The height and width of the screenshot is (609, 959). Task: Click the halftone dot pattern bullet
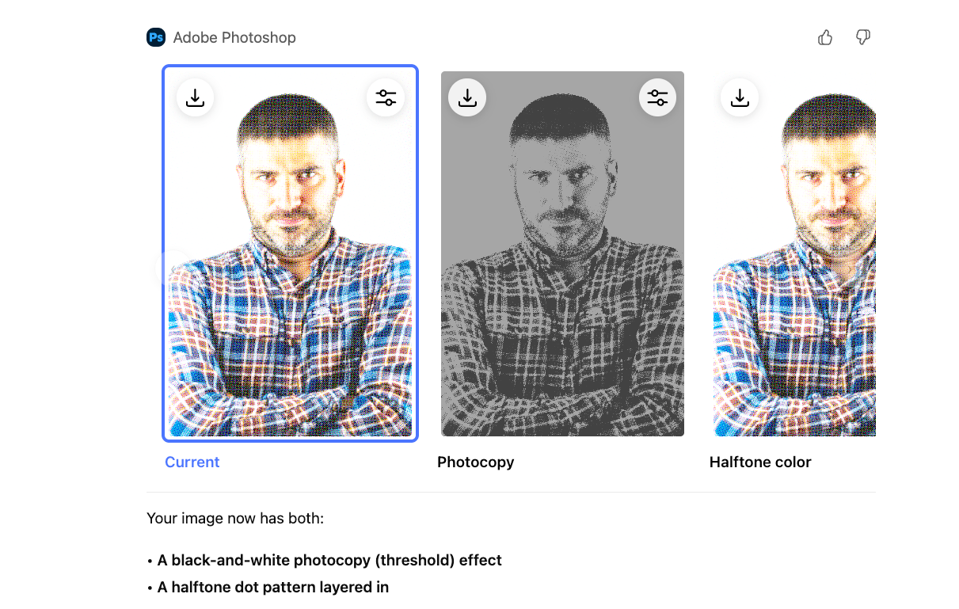(272, 587)
